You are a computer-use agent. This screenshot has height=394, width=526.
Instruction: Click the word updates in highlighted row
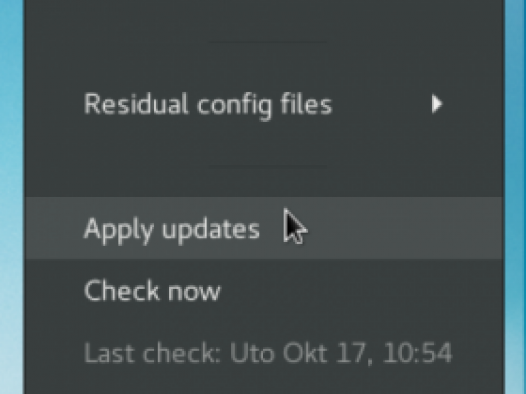coord(211,229)
